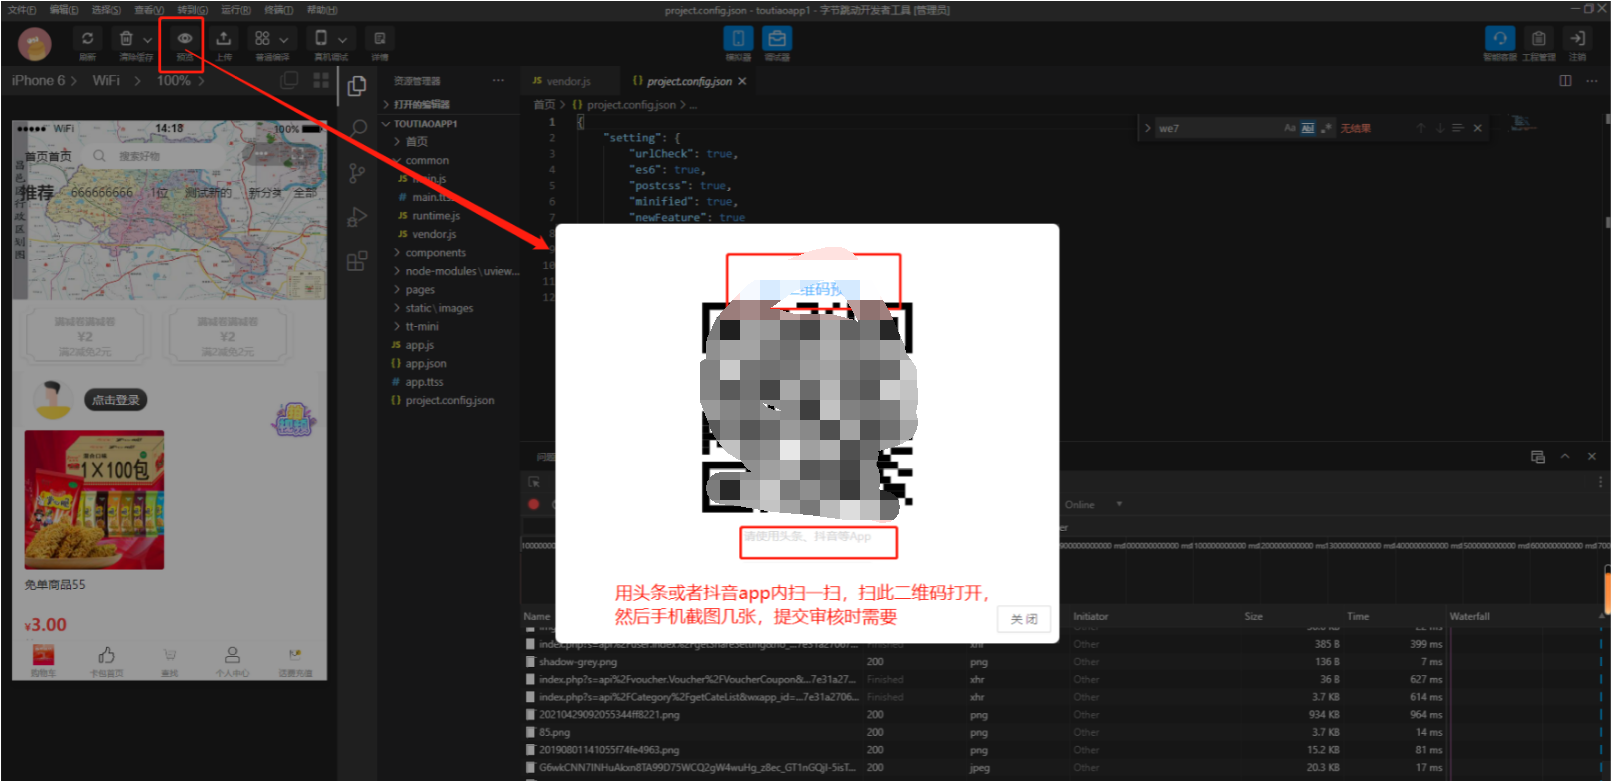Open the Extensions icon in the activity bar
Image resolution: width=1611 pixels, height=781 pixels.
click(357, 261)
